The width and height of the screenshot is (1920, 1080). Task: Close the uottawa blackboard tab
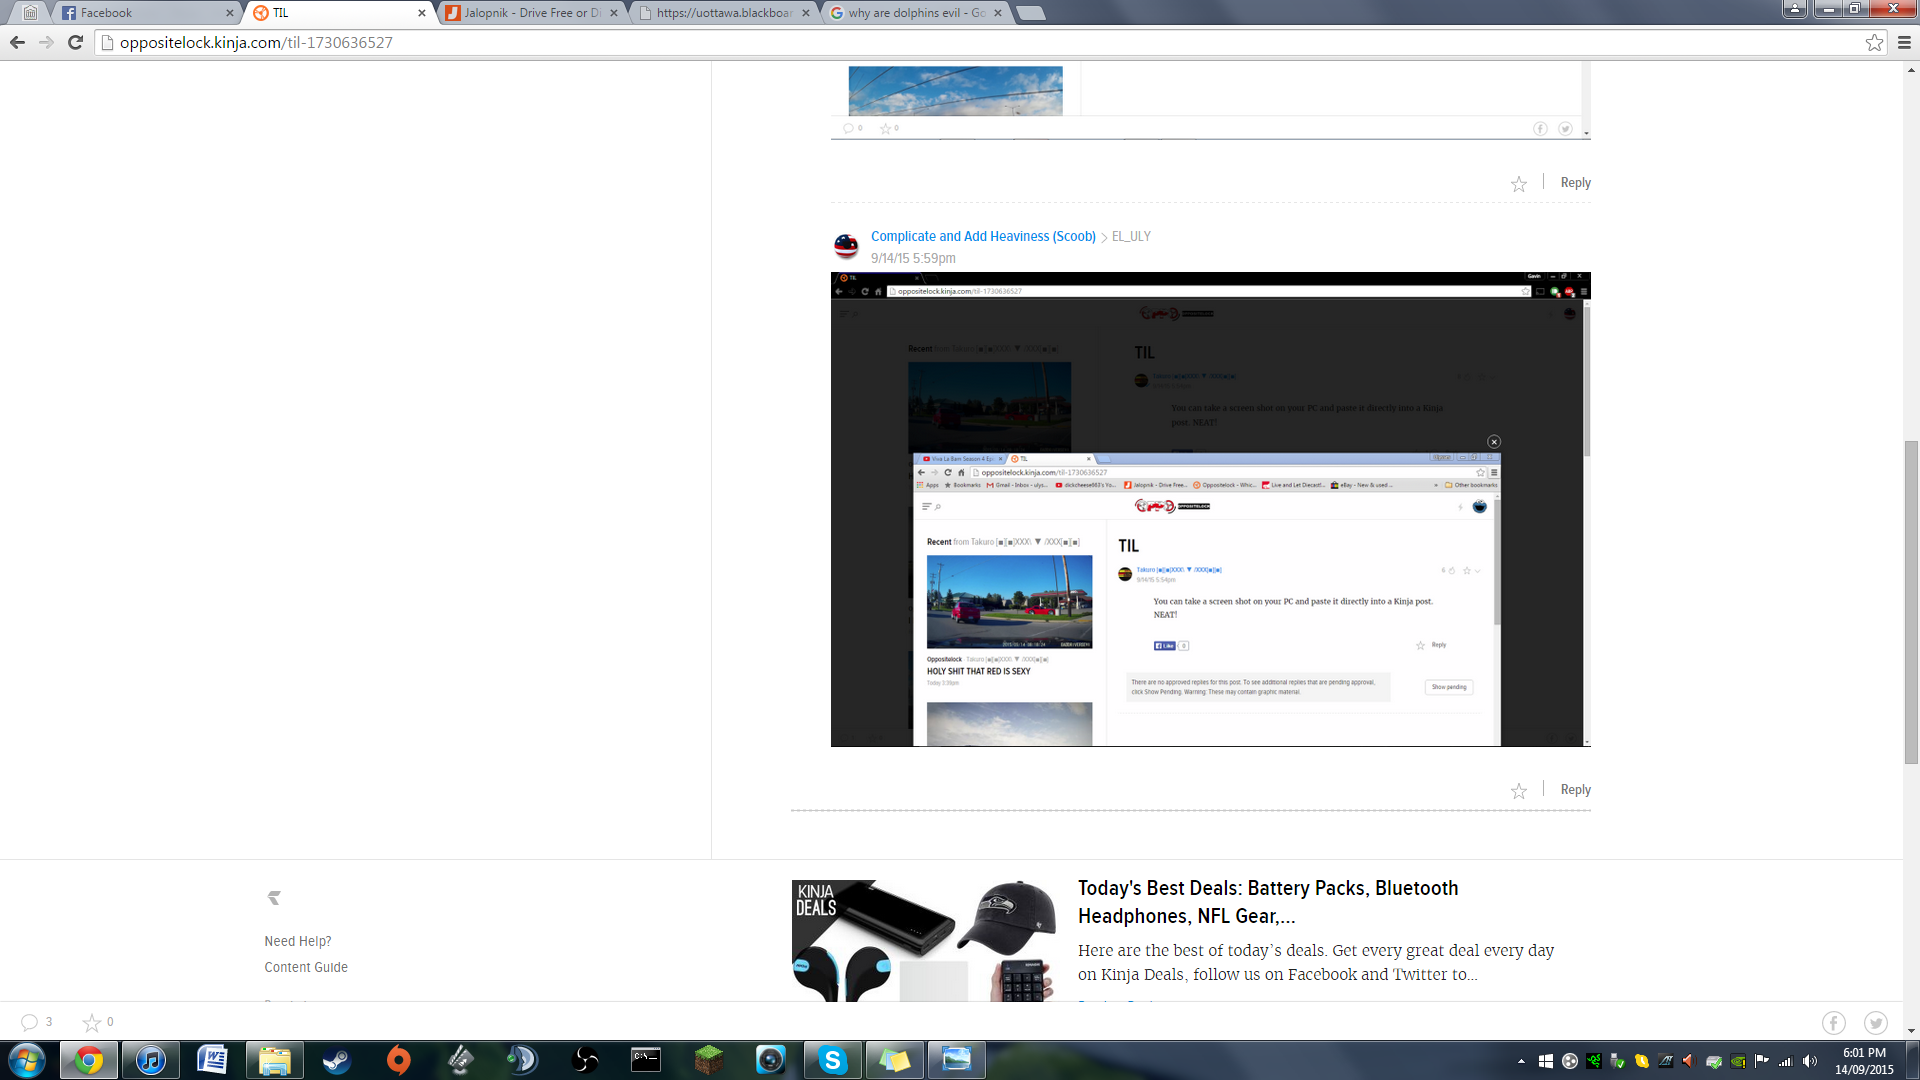tap(806, 13)
